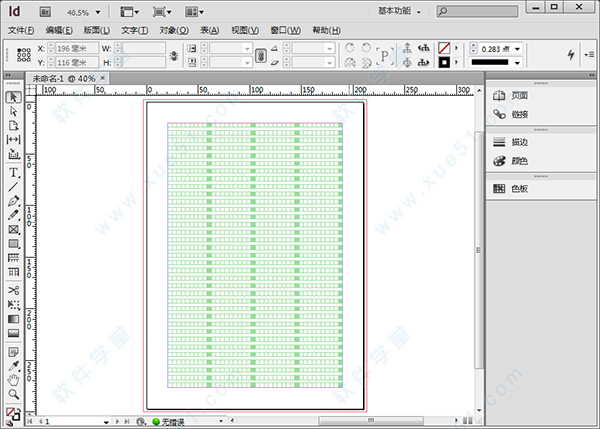Select the Page tool
The width and height of the screenshot is (600, 429).
[13, 126]
